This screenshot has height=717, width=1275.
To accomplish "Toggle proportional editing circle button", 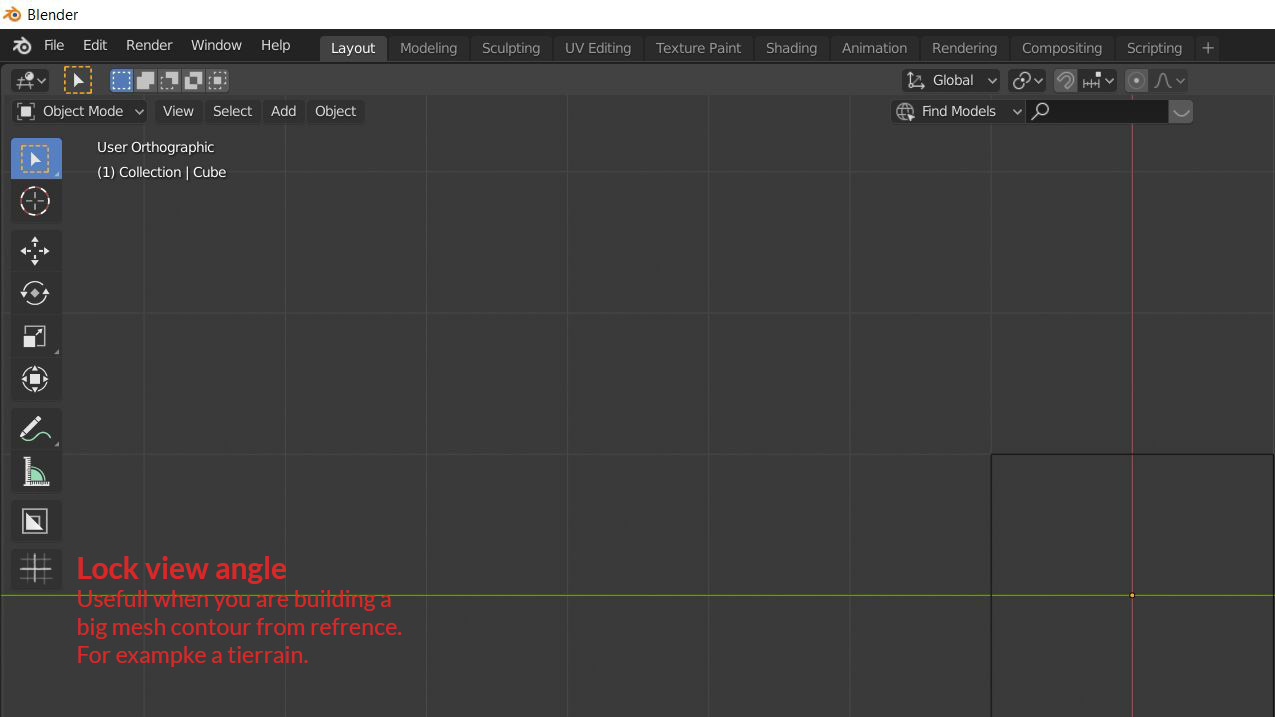I will (1136, 81).
